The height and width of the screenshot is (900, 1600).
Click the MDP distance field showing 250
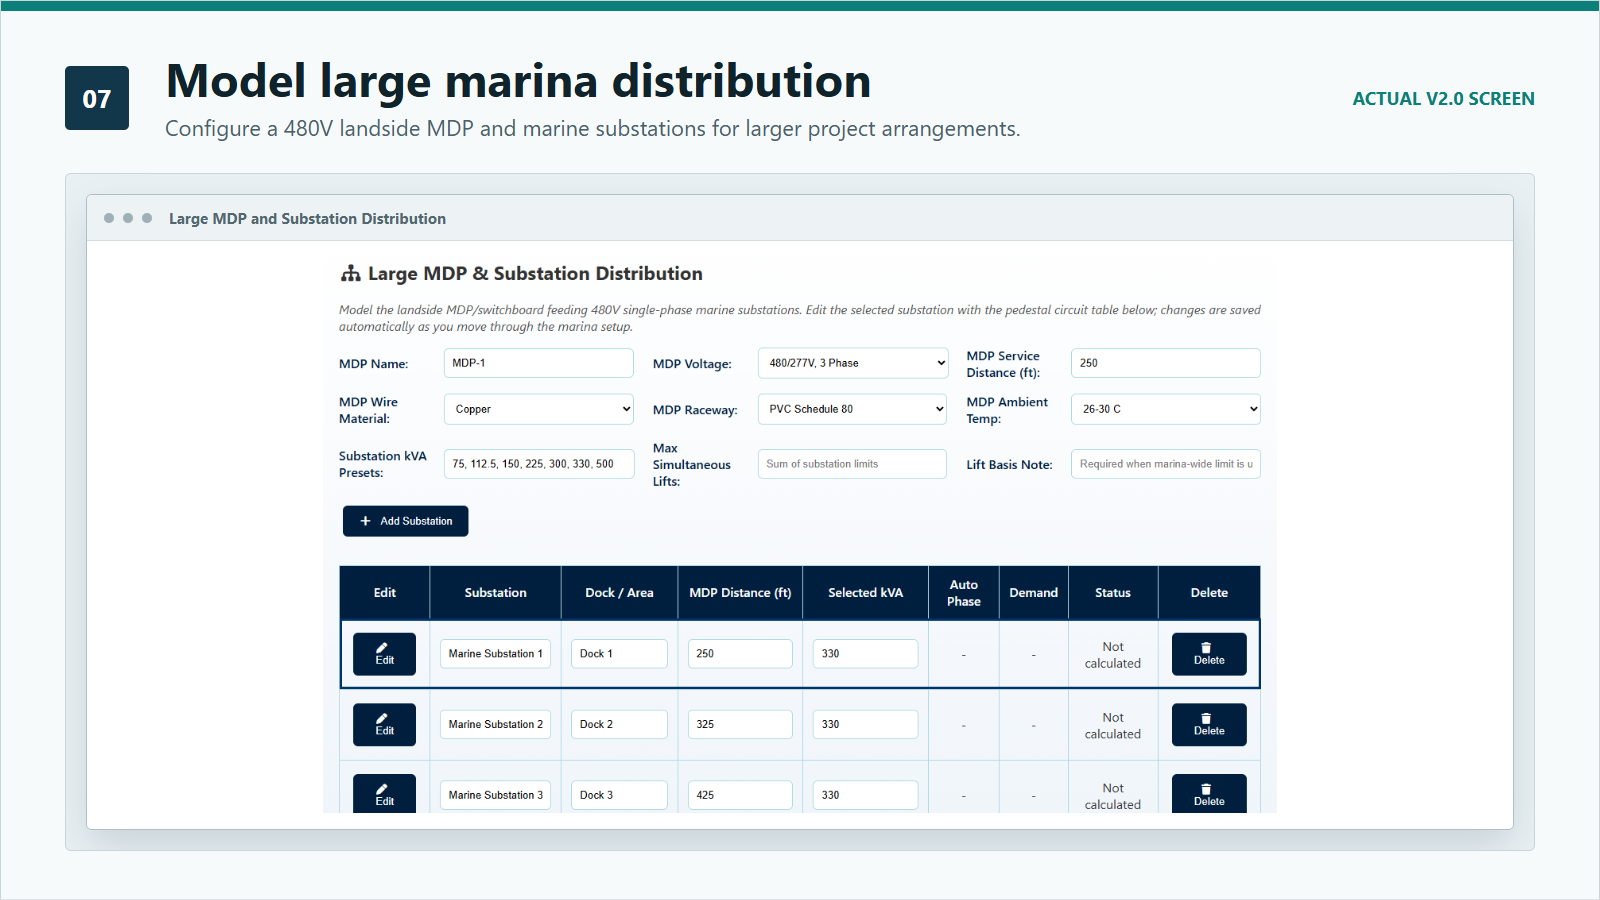pos(740,654)
